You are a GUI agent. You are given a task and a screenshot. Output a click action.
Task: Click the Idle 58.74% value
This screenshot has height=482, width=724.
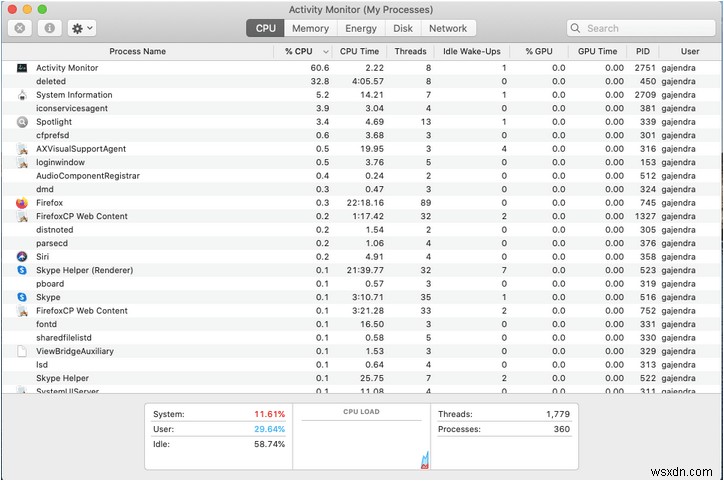click(269, 445)
